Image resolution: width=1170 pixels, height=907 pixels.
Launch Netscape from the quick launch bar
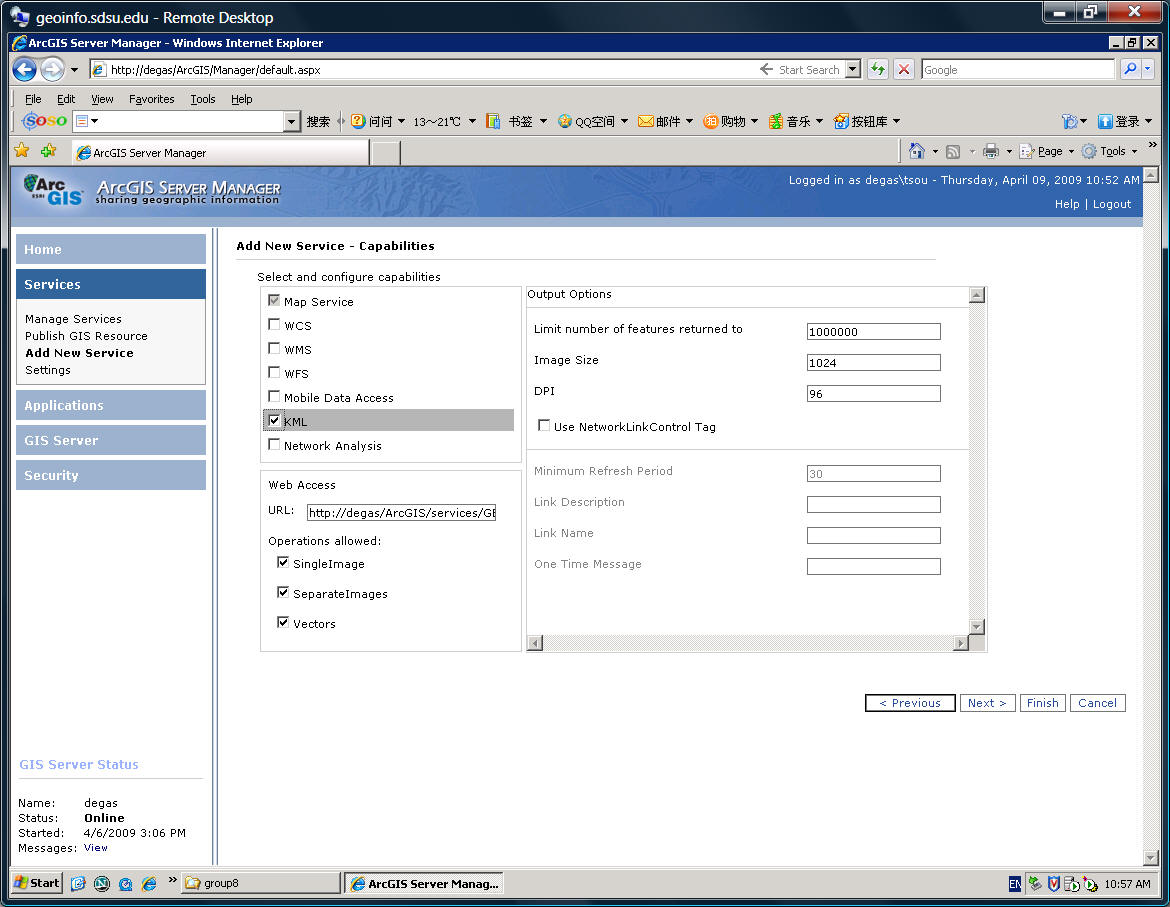point(101,884)
